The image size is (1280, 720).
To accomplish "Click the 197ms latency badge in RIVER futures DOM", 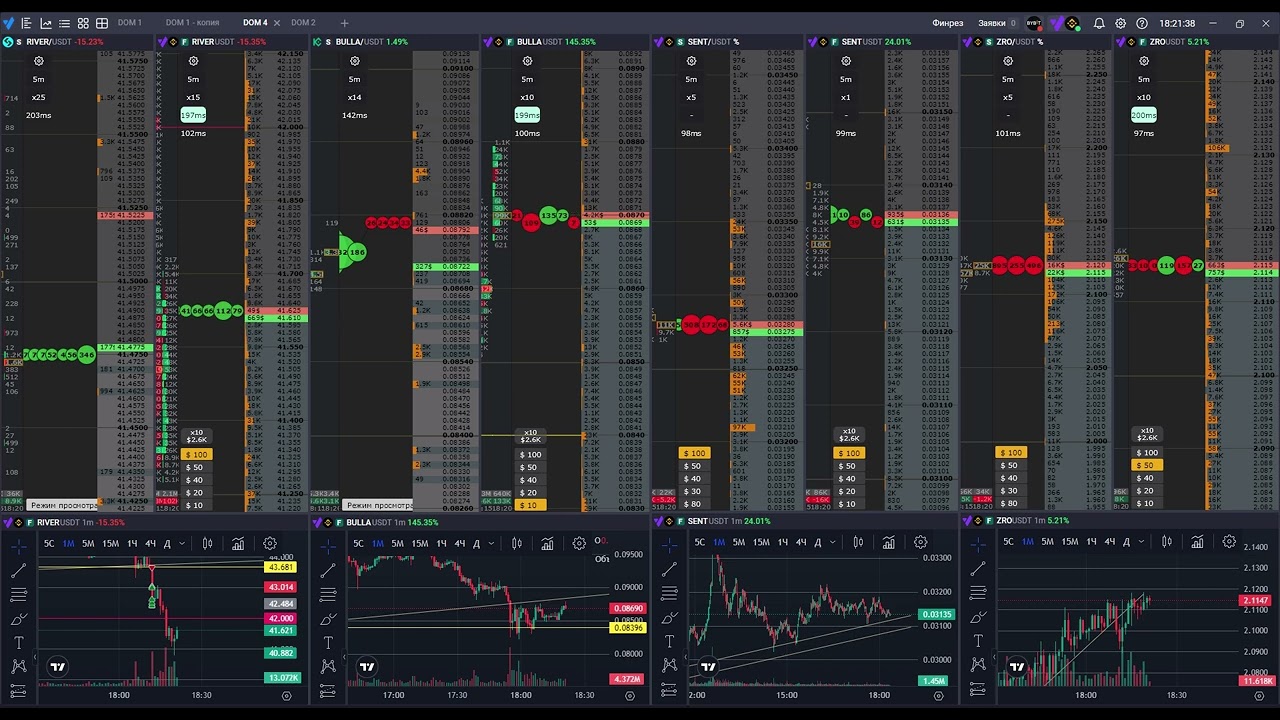I will click(193, 115).
